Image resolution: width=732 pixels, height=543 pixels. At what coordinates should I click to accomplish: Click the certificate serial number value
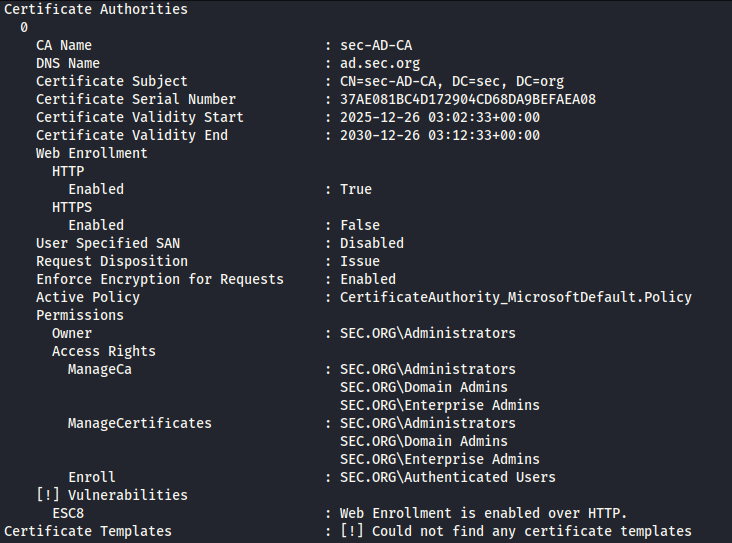point(468,99)
